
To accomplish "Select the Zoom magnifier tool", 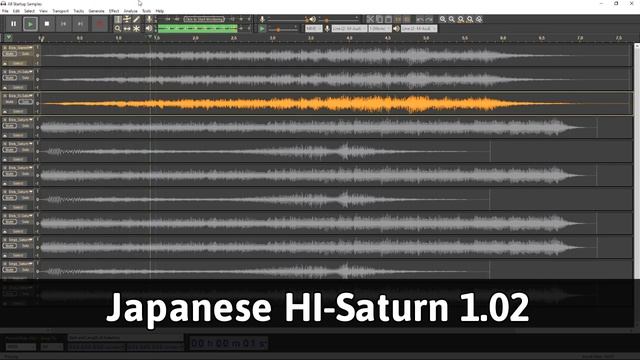I will coord(118,29).
